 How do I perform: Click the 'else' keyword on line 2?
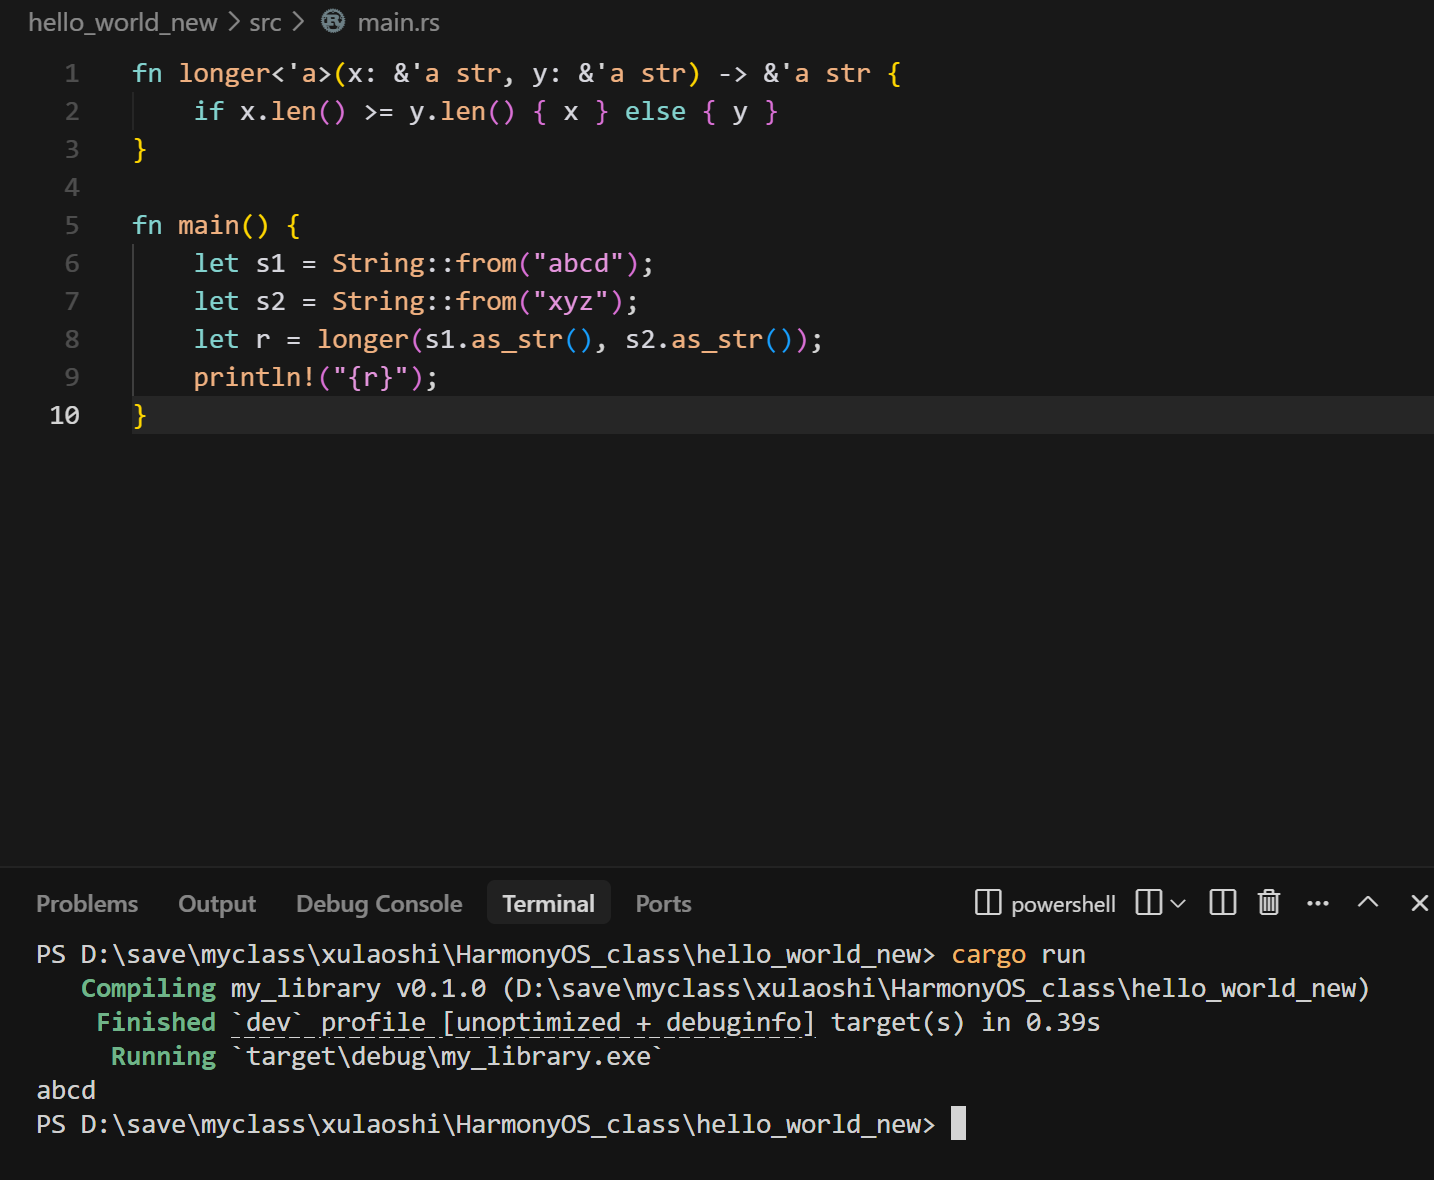tap(655, 112)
